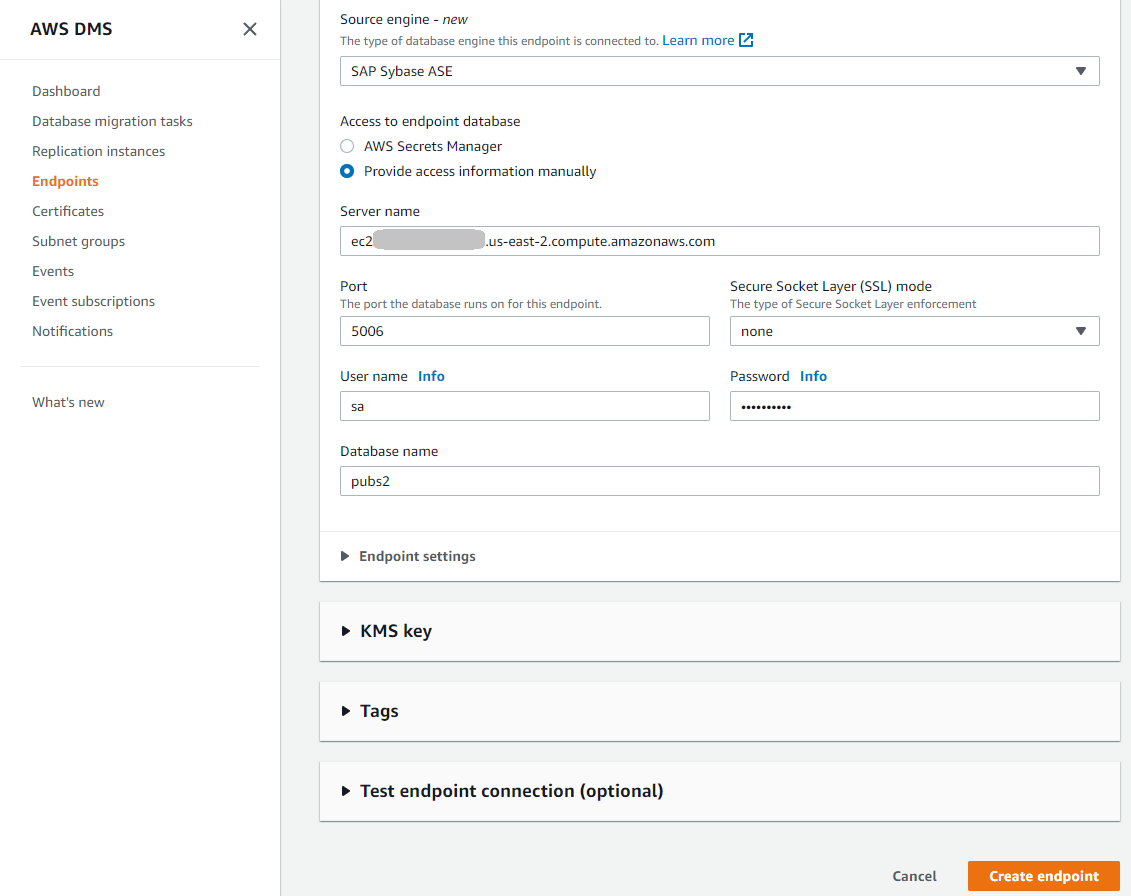
Task: Go to Dashboard in sidebar
Action: (66, 91)
